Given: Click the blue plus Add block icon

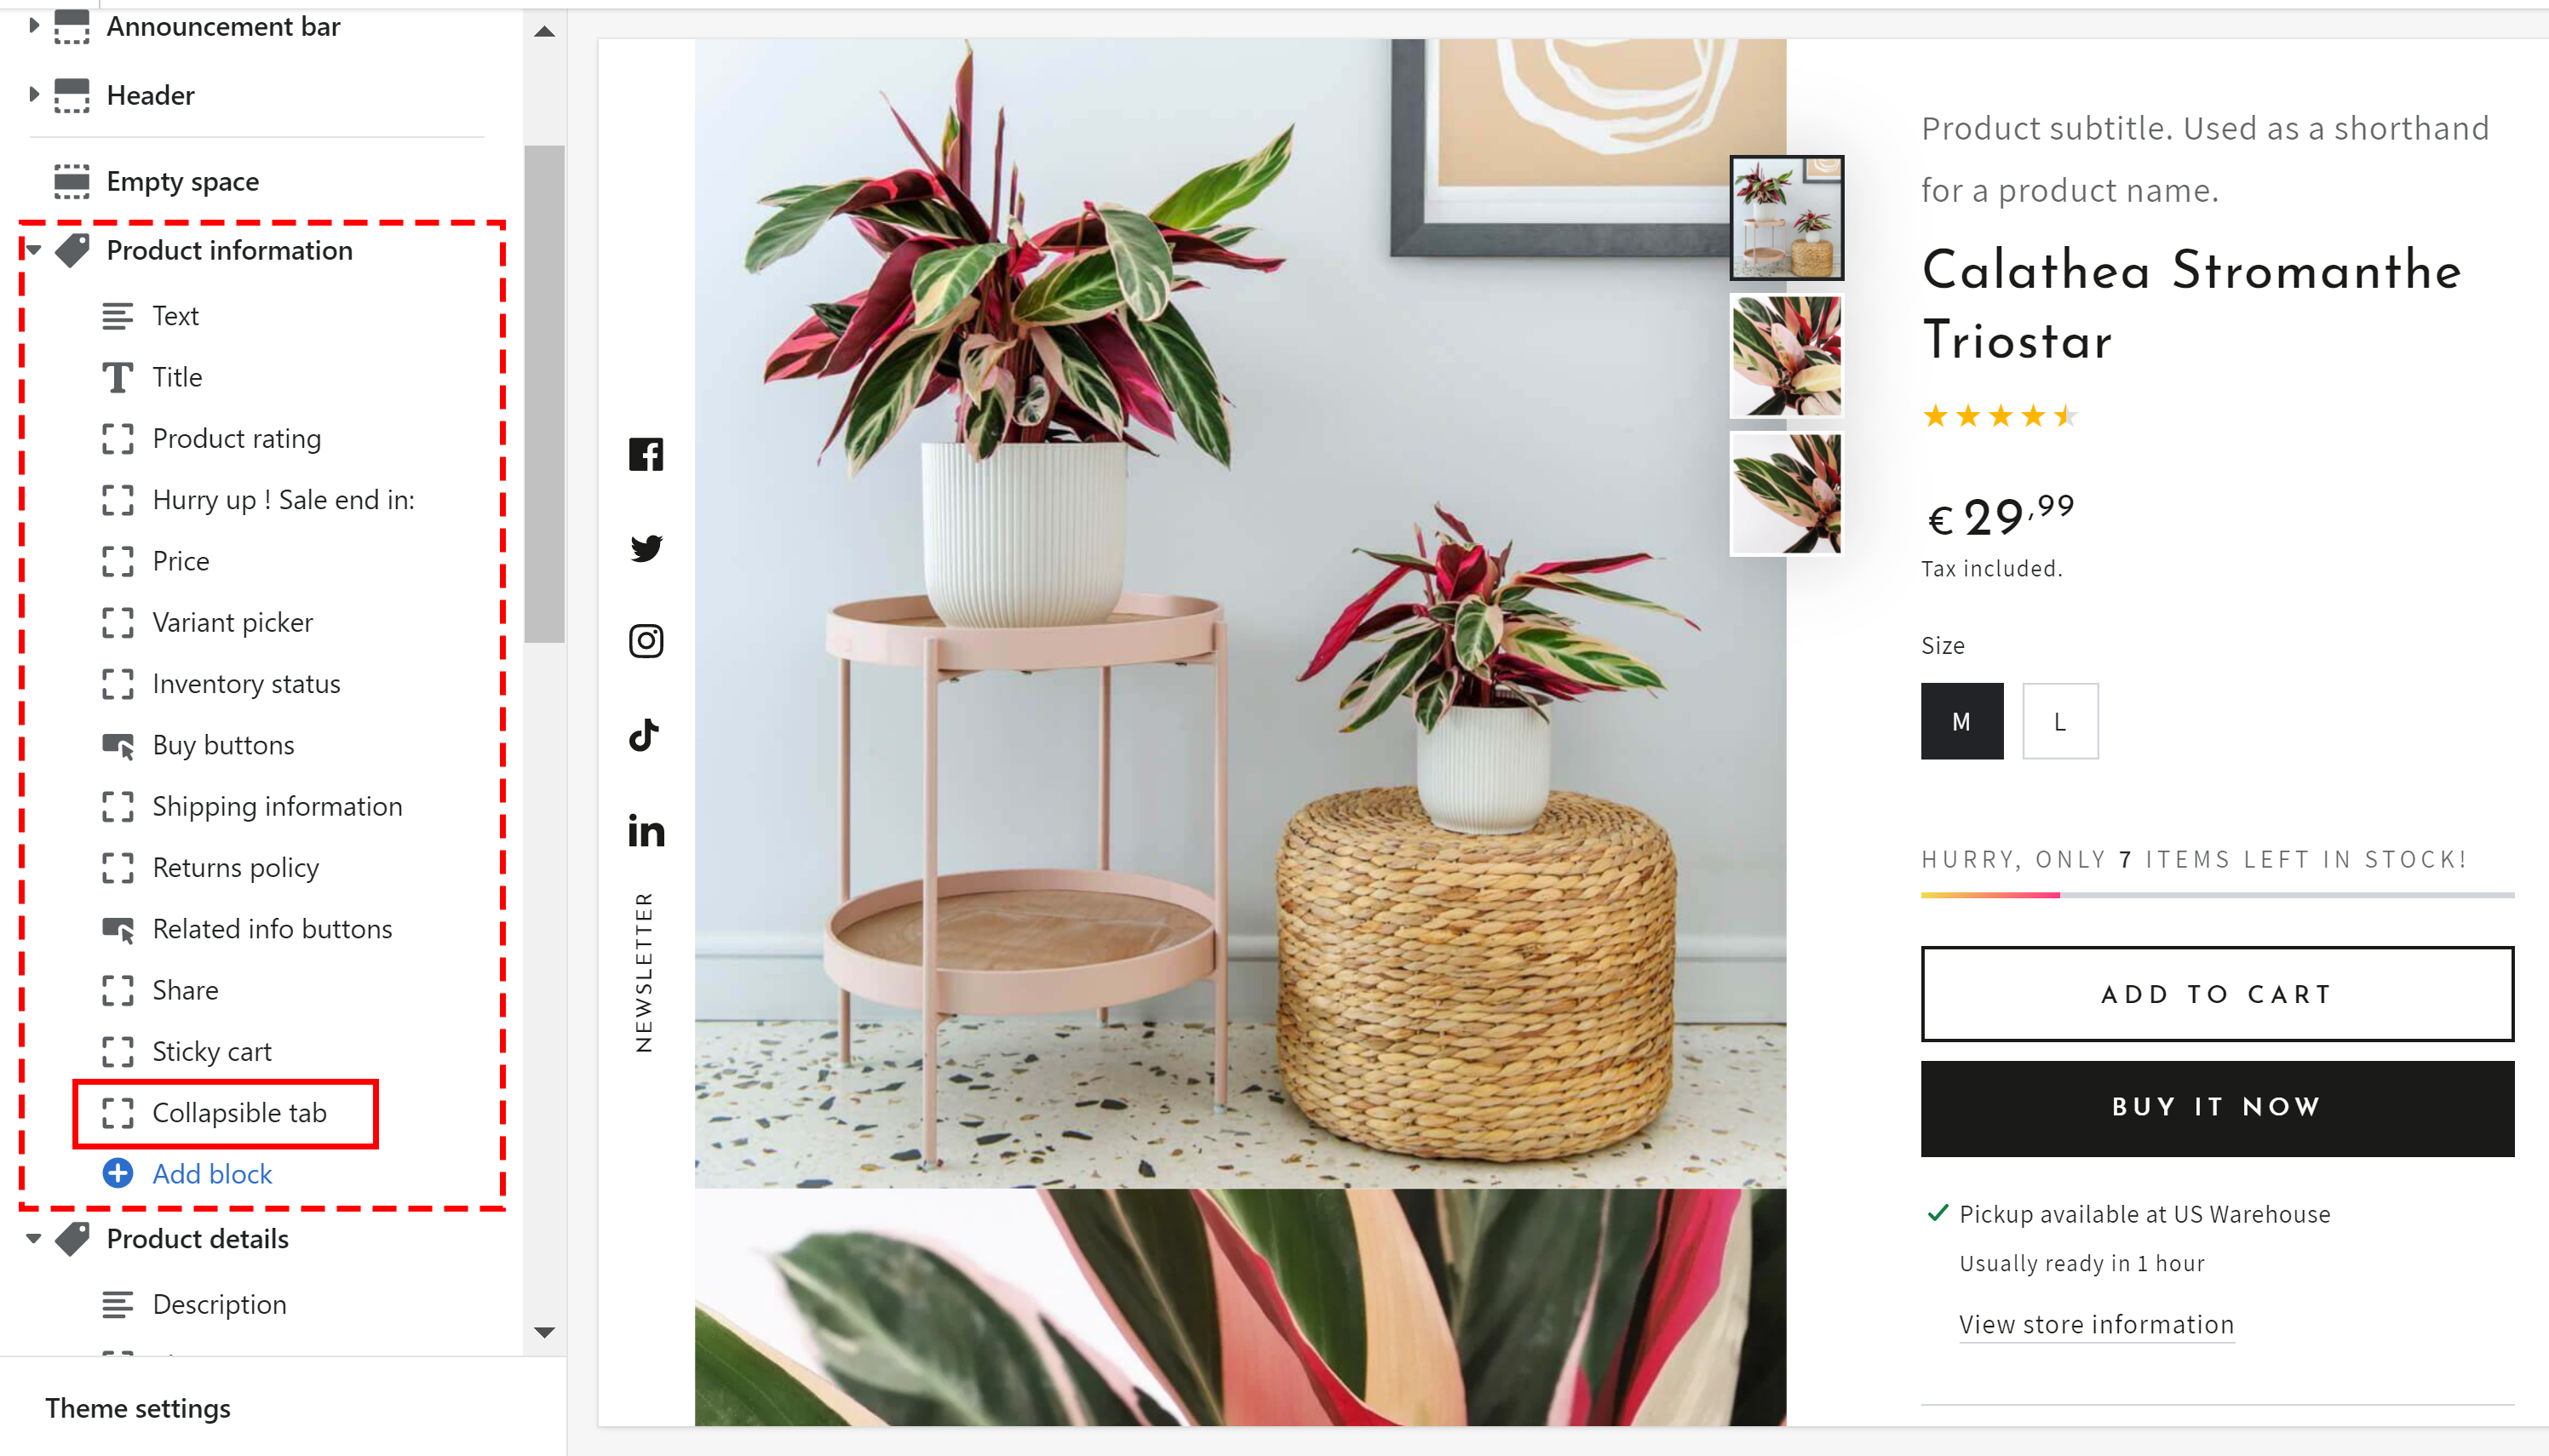Looking at the screenshot, I should coord(118,1173).
